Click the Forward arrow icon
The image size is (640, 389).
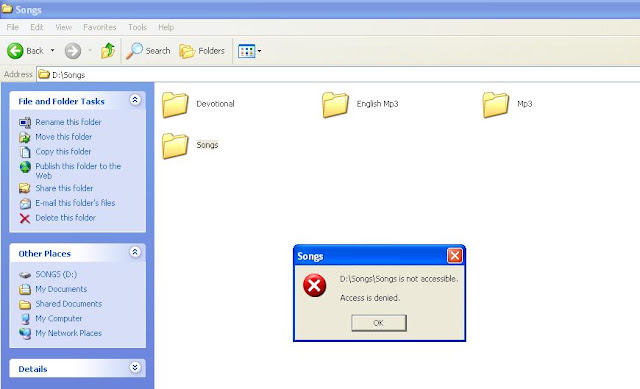tap(73, 51)
